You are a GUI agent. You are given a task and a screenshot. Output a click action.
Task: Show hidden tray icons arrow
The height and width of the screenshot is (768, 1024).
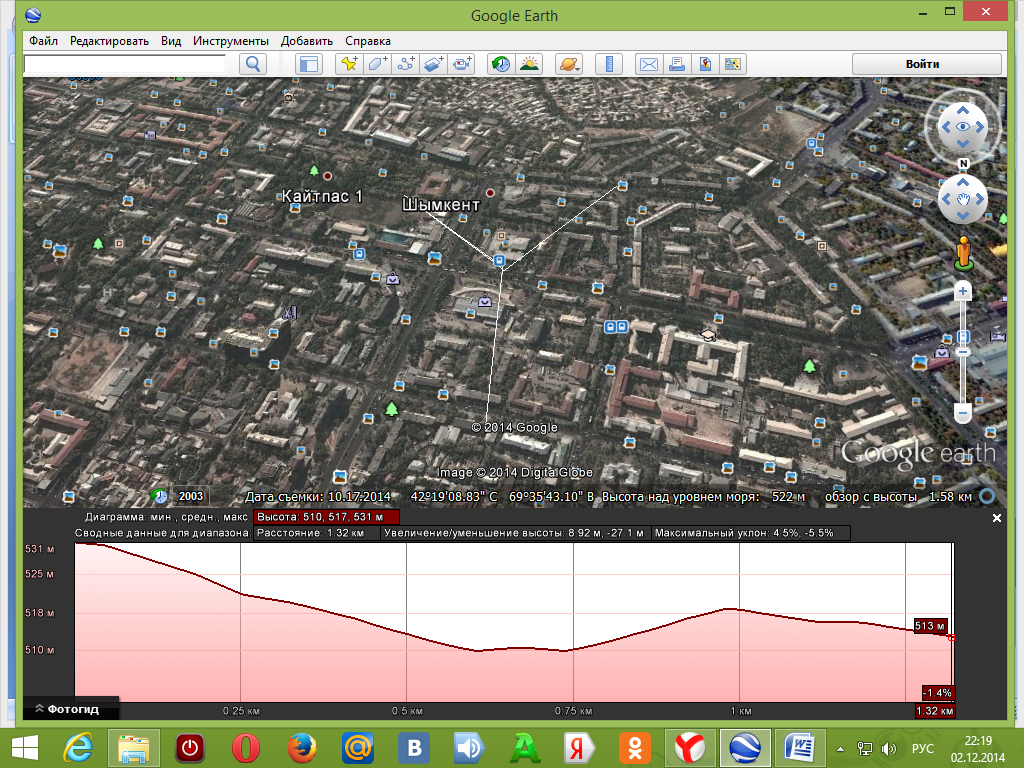click(x=840, y=749)
